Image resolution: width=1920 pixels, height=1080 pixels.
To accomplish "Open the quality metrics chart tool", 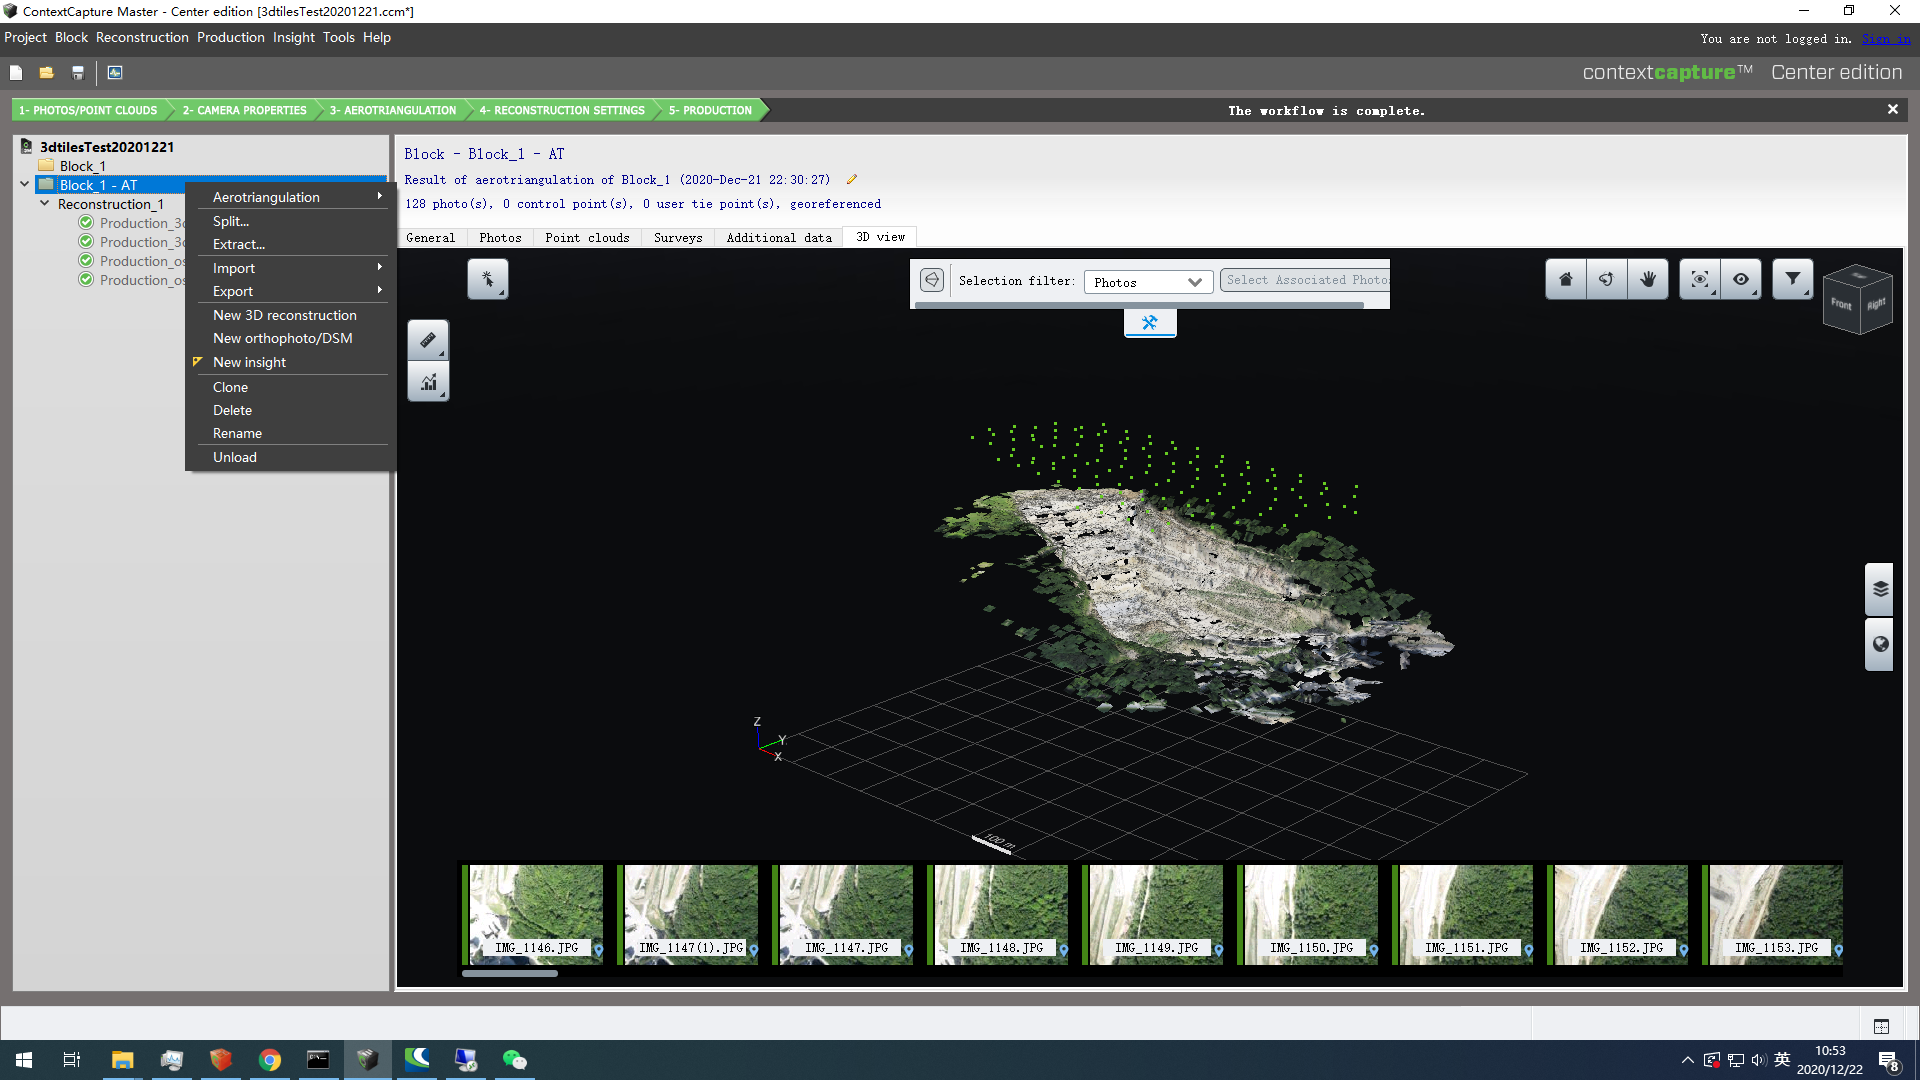I will tap(428, 381).
